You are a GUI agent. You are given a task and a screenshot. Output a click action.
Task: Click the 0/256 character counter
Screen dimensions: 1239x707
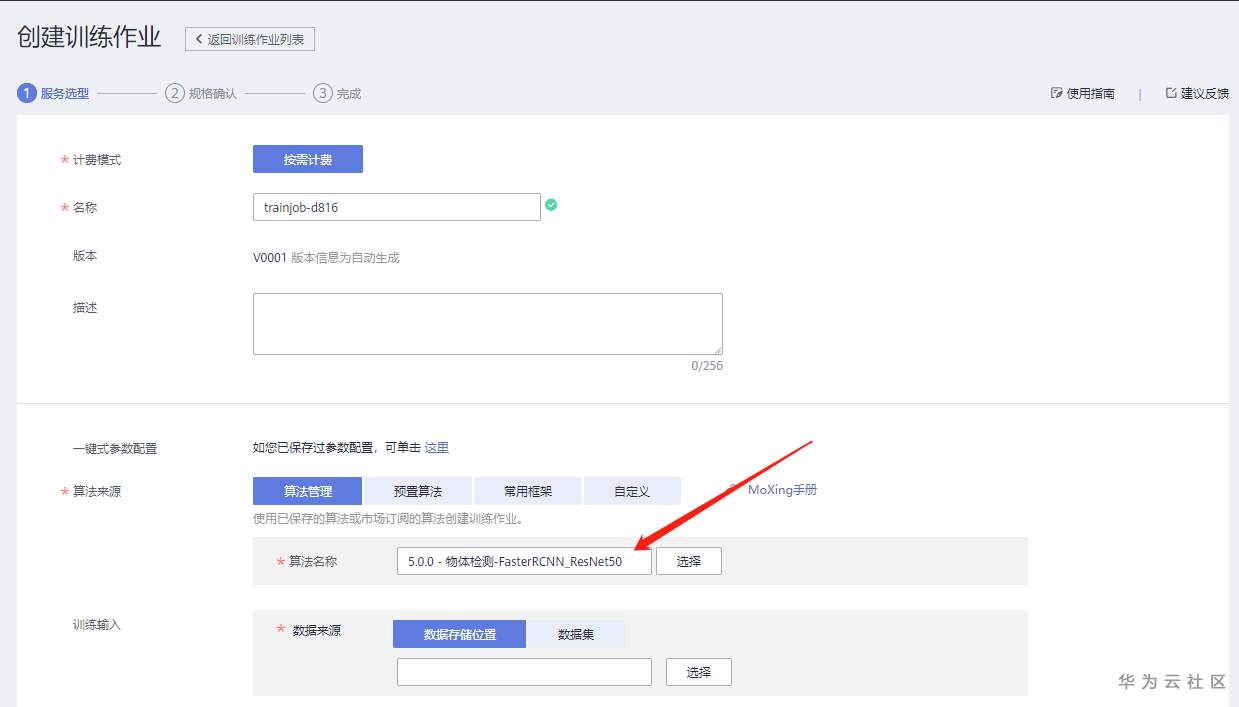(707, 366)
